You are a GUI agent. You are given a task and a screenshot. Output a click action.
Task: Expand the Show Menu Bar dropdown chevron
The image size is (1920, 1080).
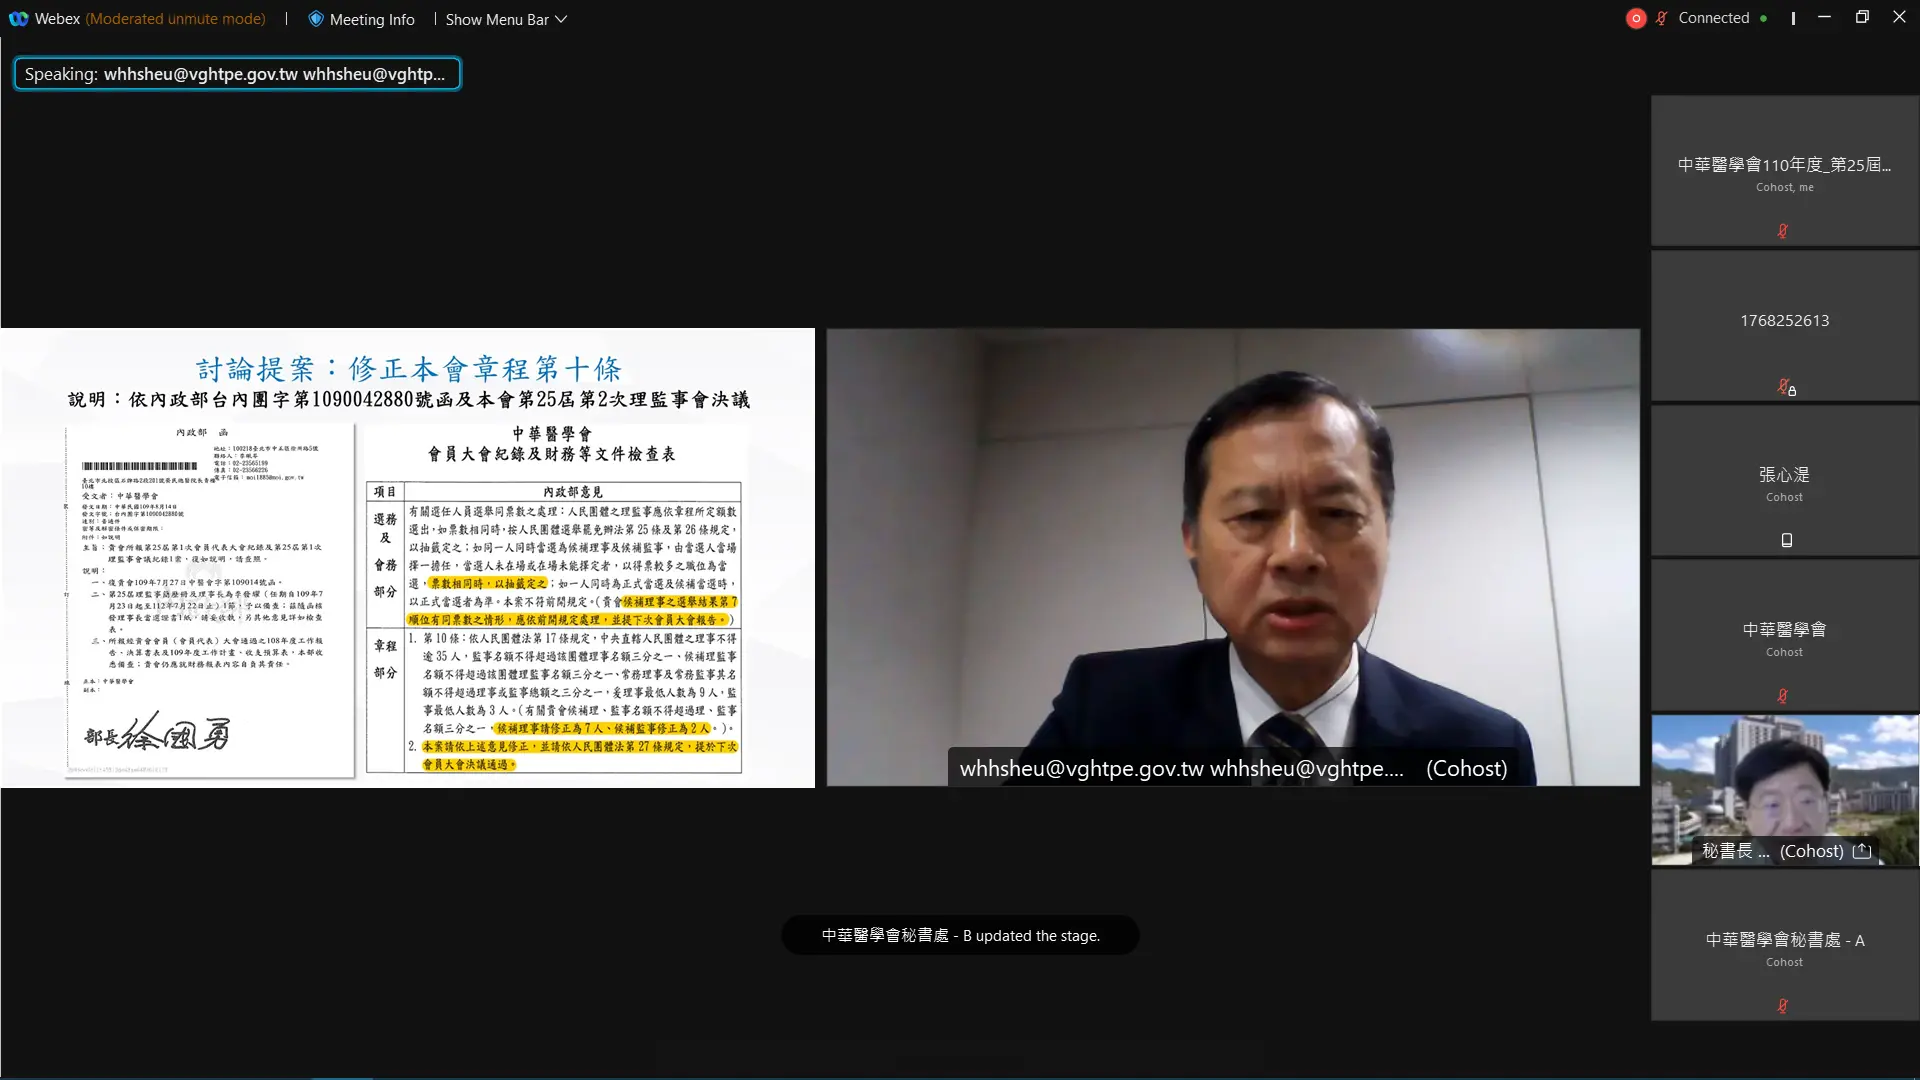[559, 18]
